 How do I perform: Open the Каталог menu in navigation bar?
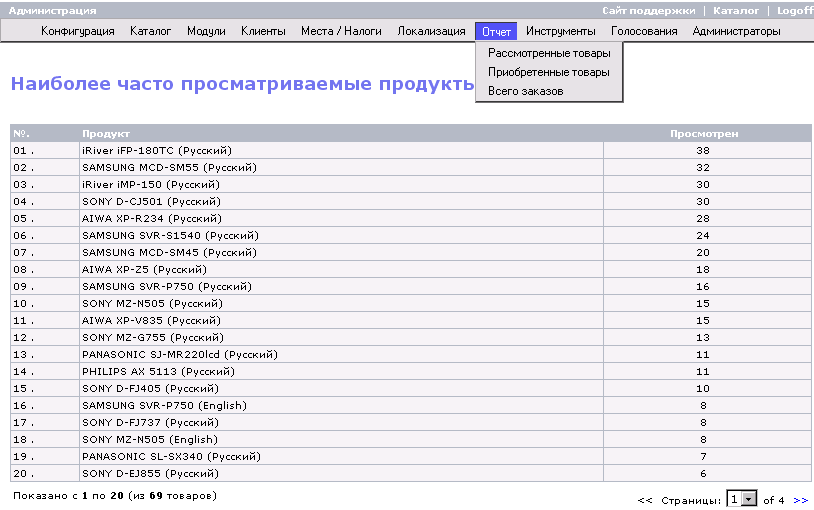[151, 31]
